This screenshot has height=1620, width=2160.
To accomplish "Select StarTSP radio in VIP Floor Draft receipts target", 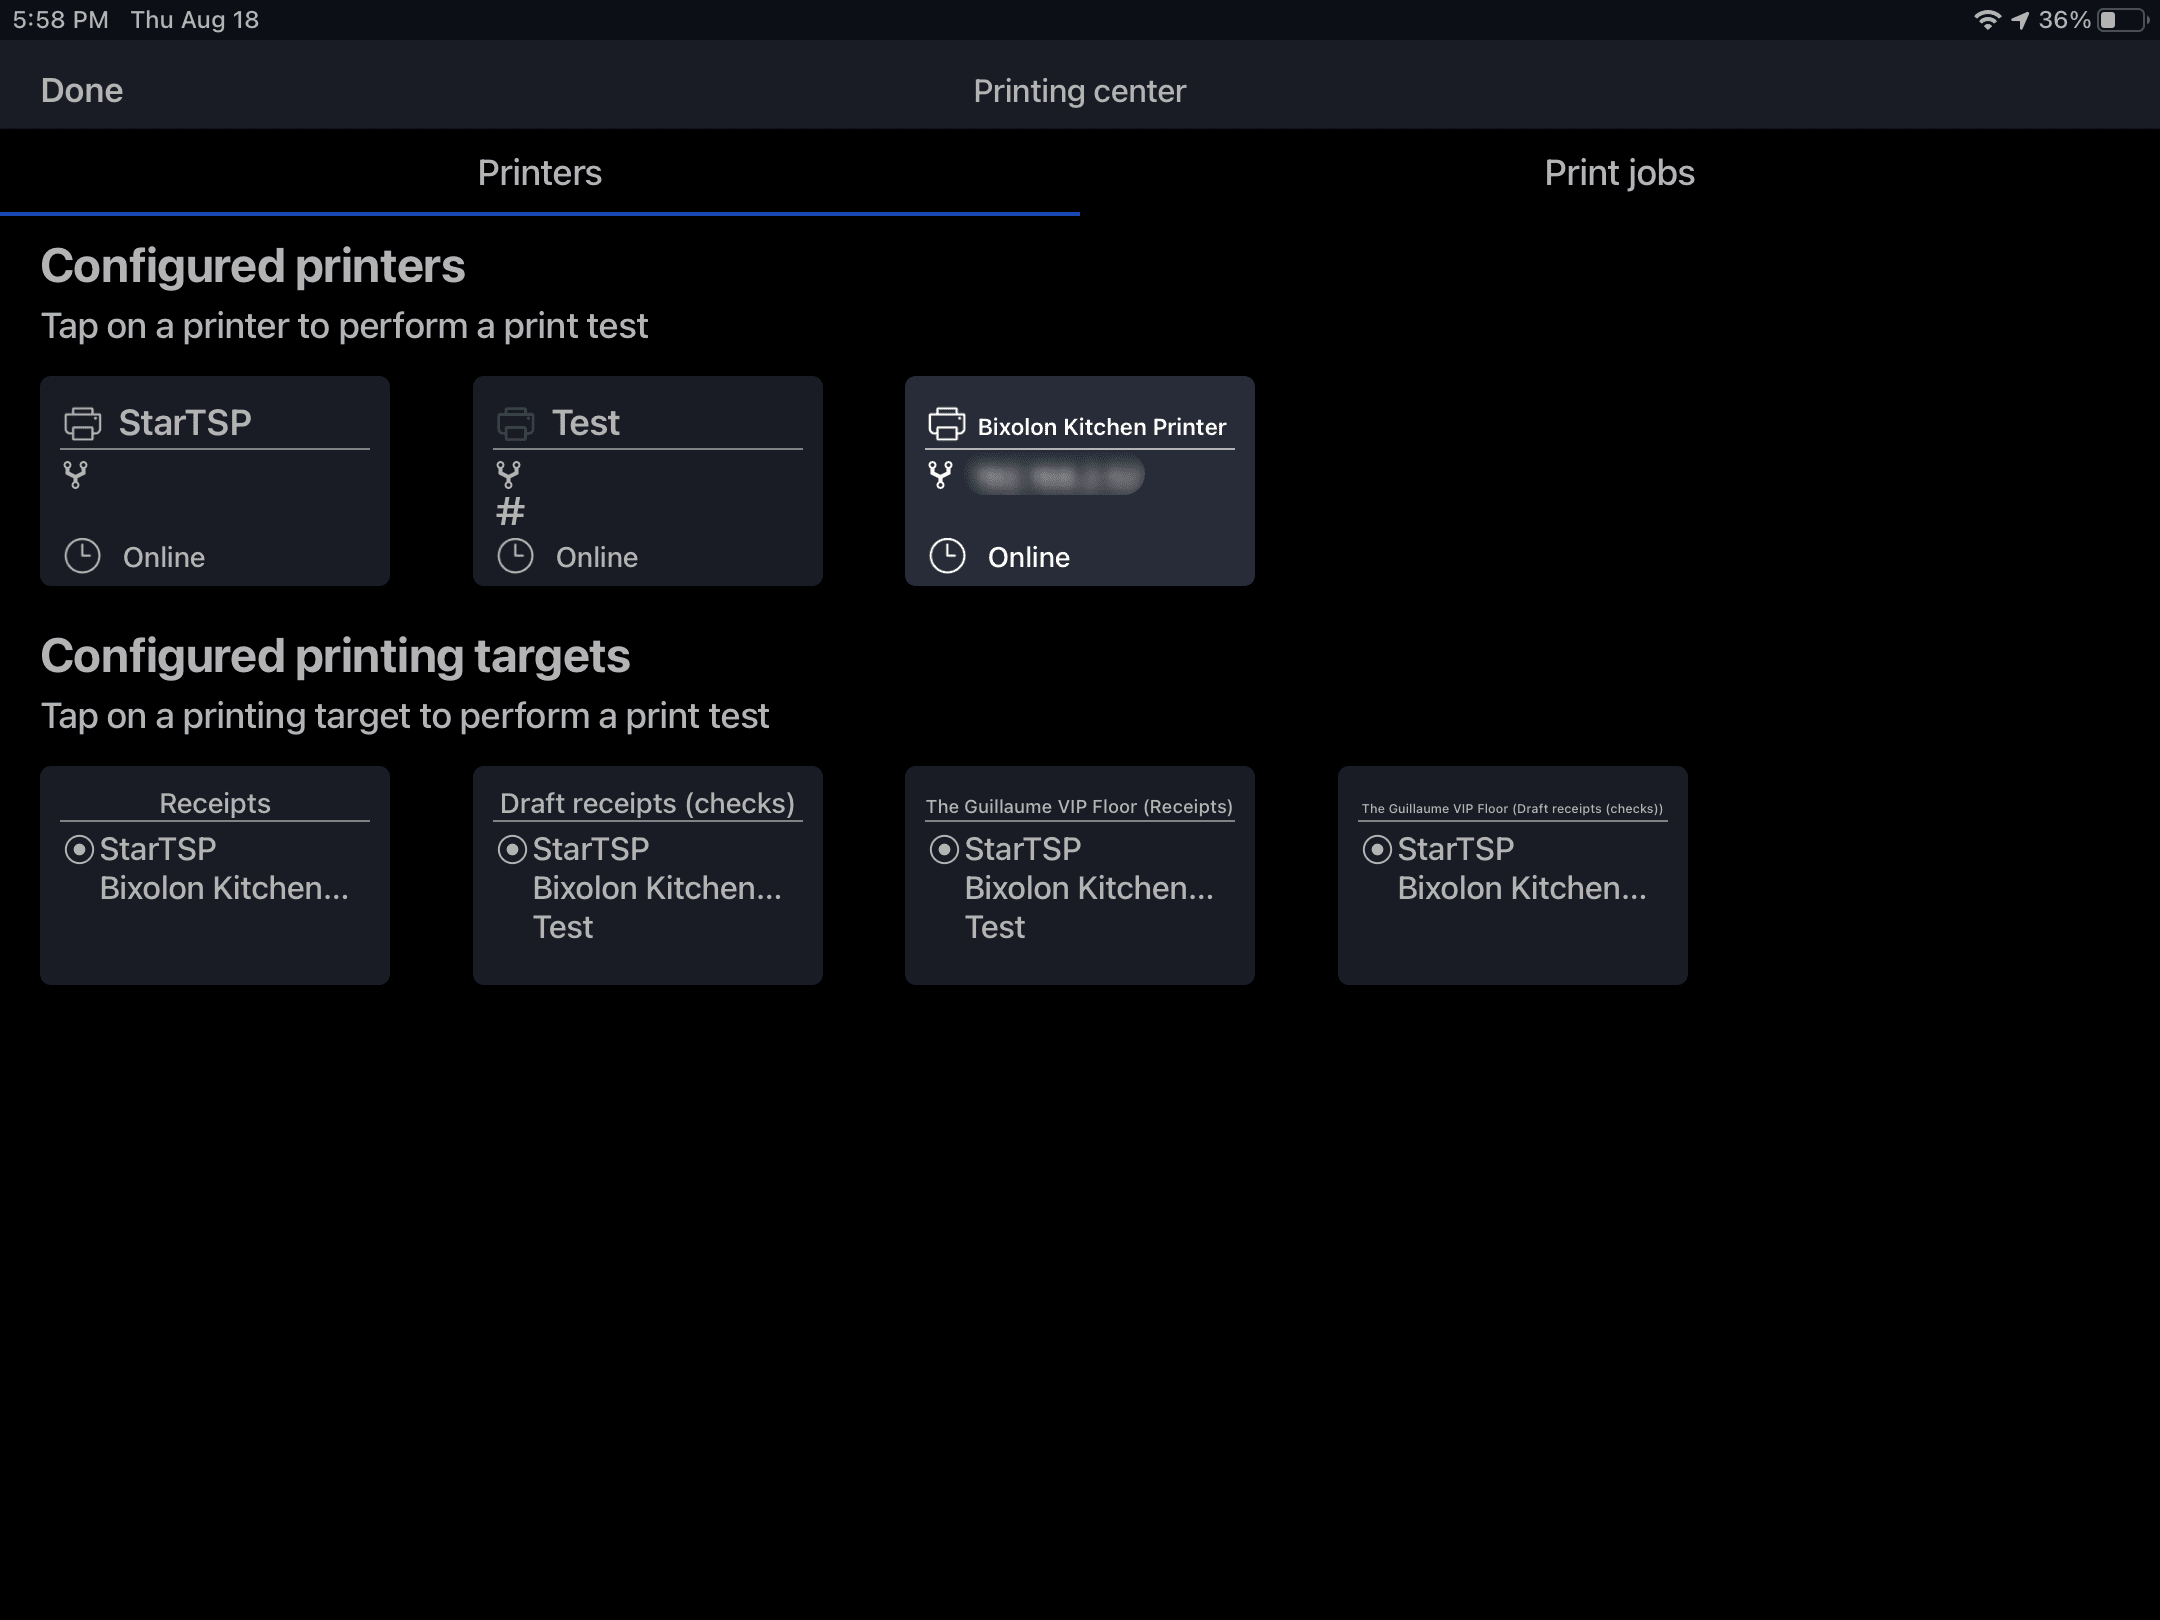I will pyautogui.click(x=1377, y=850).
